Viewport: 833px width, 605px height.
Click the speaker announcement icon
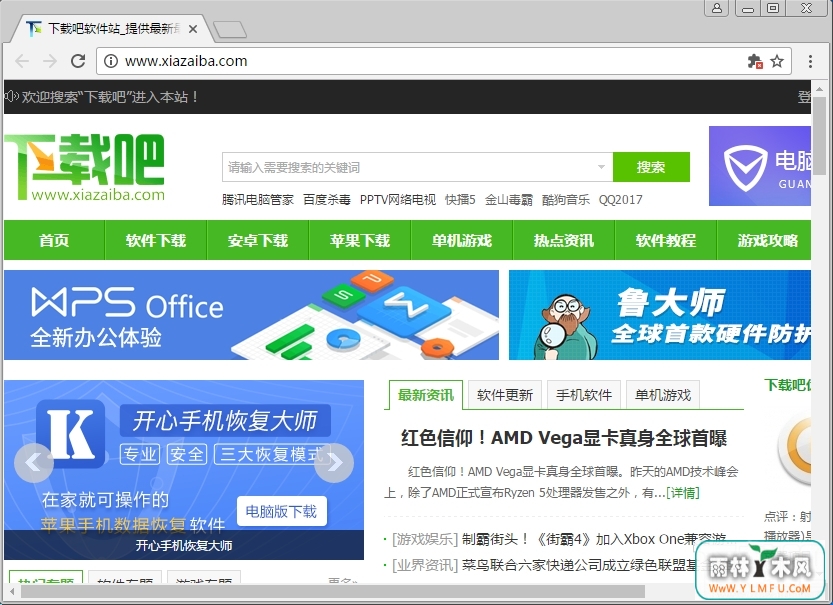12,97
